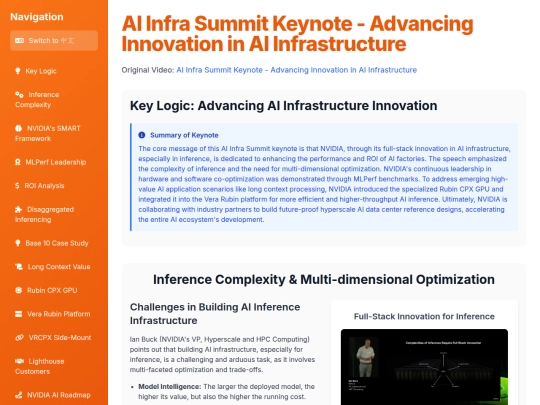Open Rubin CPX GPU section

click(54, 290)
